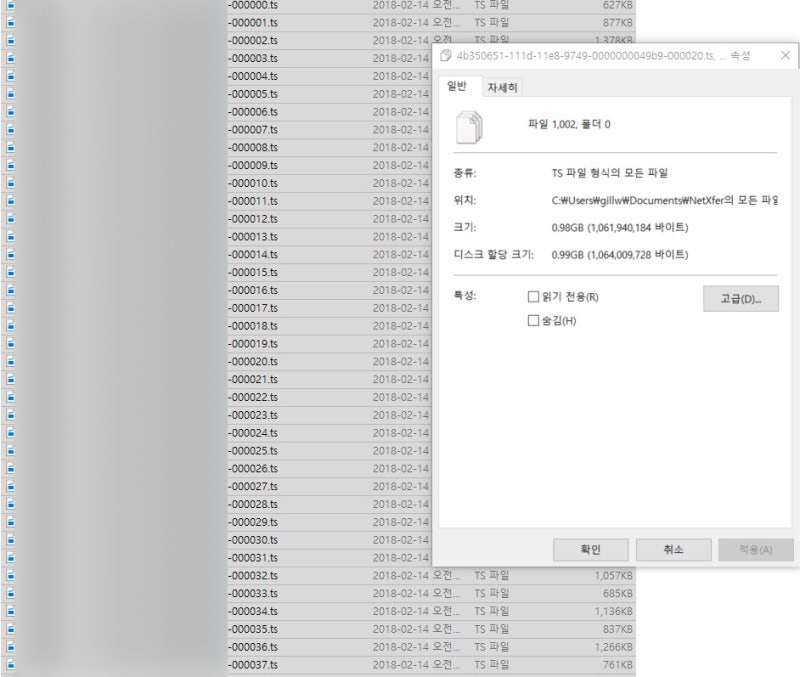
Task: Select file name -000026.ts
Action: click(x=253, y=468)
